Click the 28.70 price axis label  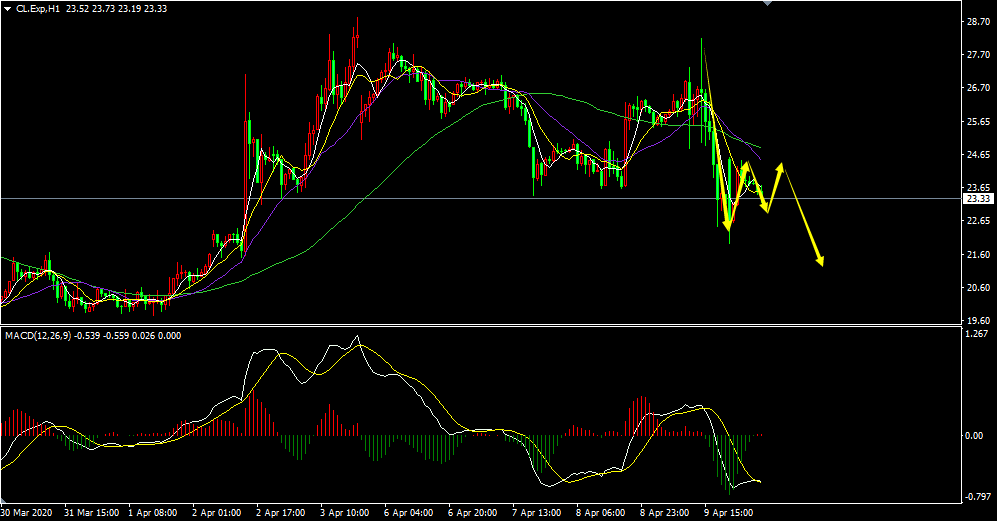coord(977,21)
